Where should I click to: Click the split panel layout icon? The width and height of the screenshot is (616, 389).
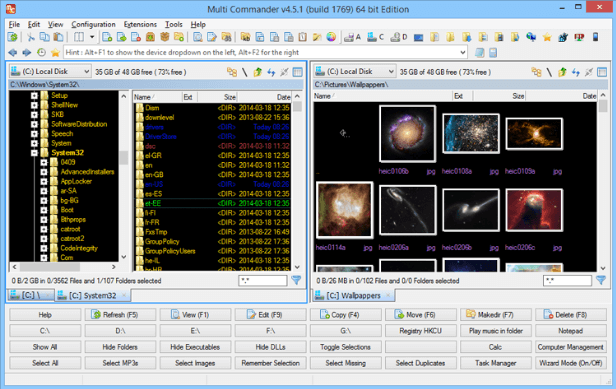pos(79,37)
